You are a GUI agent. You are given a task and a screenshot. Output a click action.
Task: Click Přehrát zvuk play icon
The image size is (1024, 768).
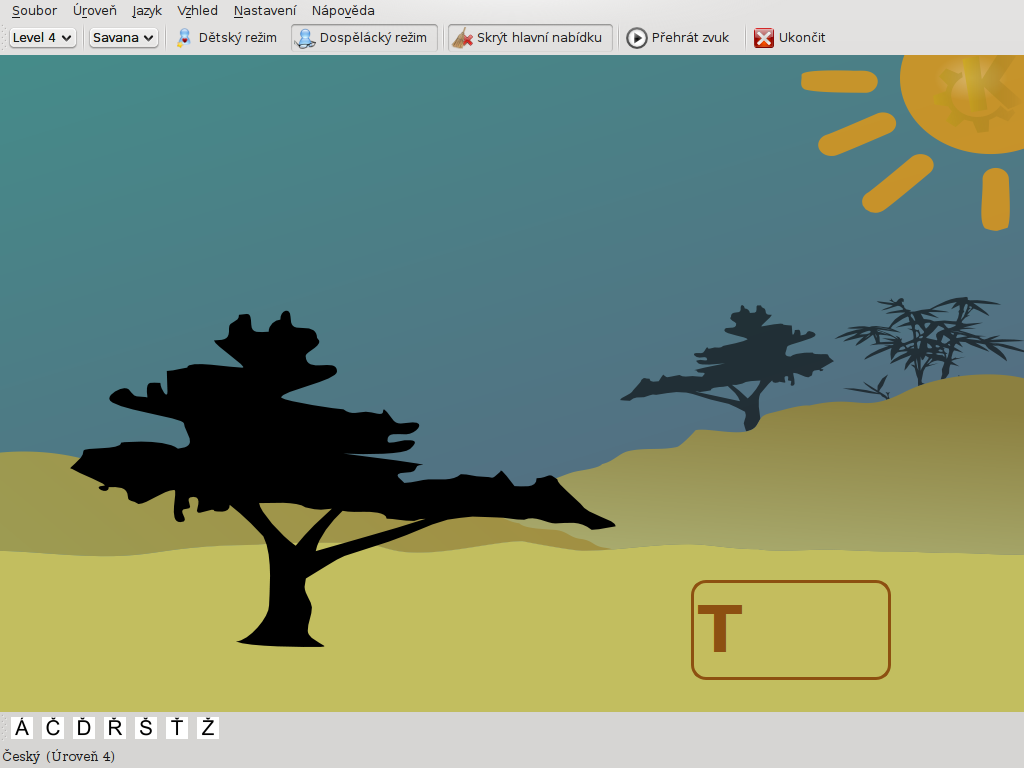click(637, 38)
